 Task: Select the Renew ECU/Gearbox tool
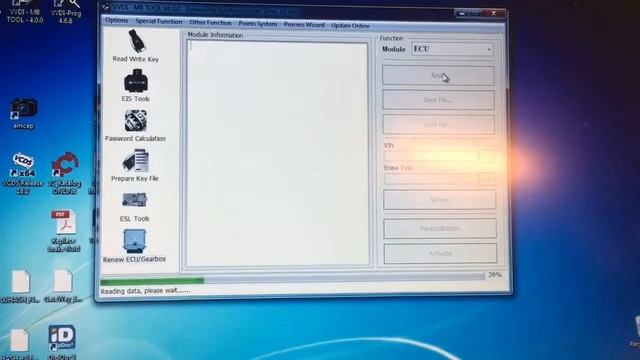pos(134,246)
